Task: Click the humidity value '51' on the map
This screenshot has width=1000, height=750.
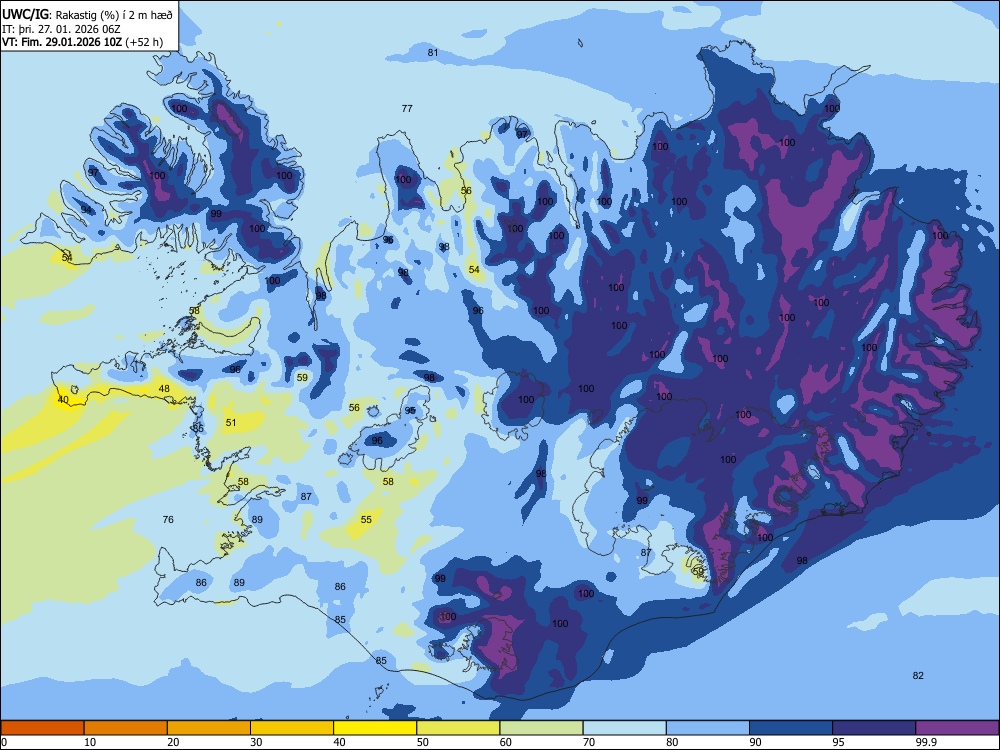Action: tap(231, 422)
